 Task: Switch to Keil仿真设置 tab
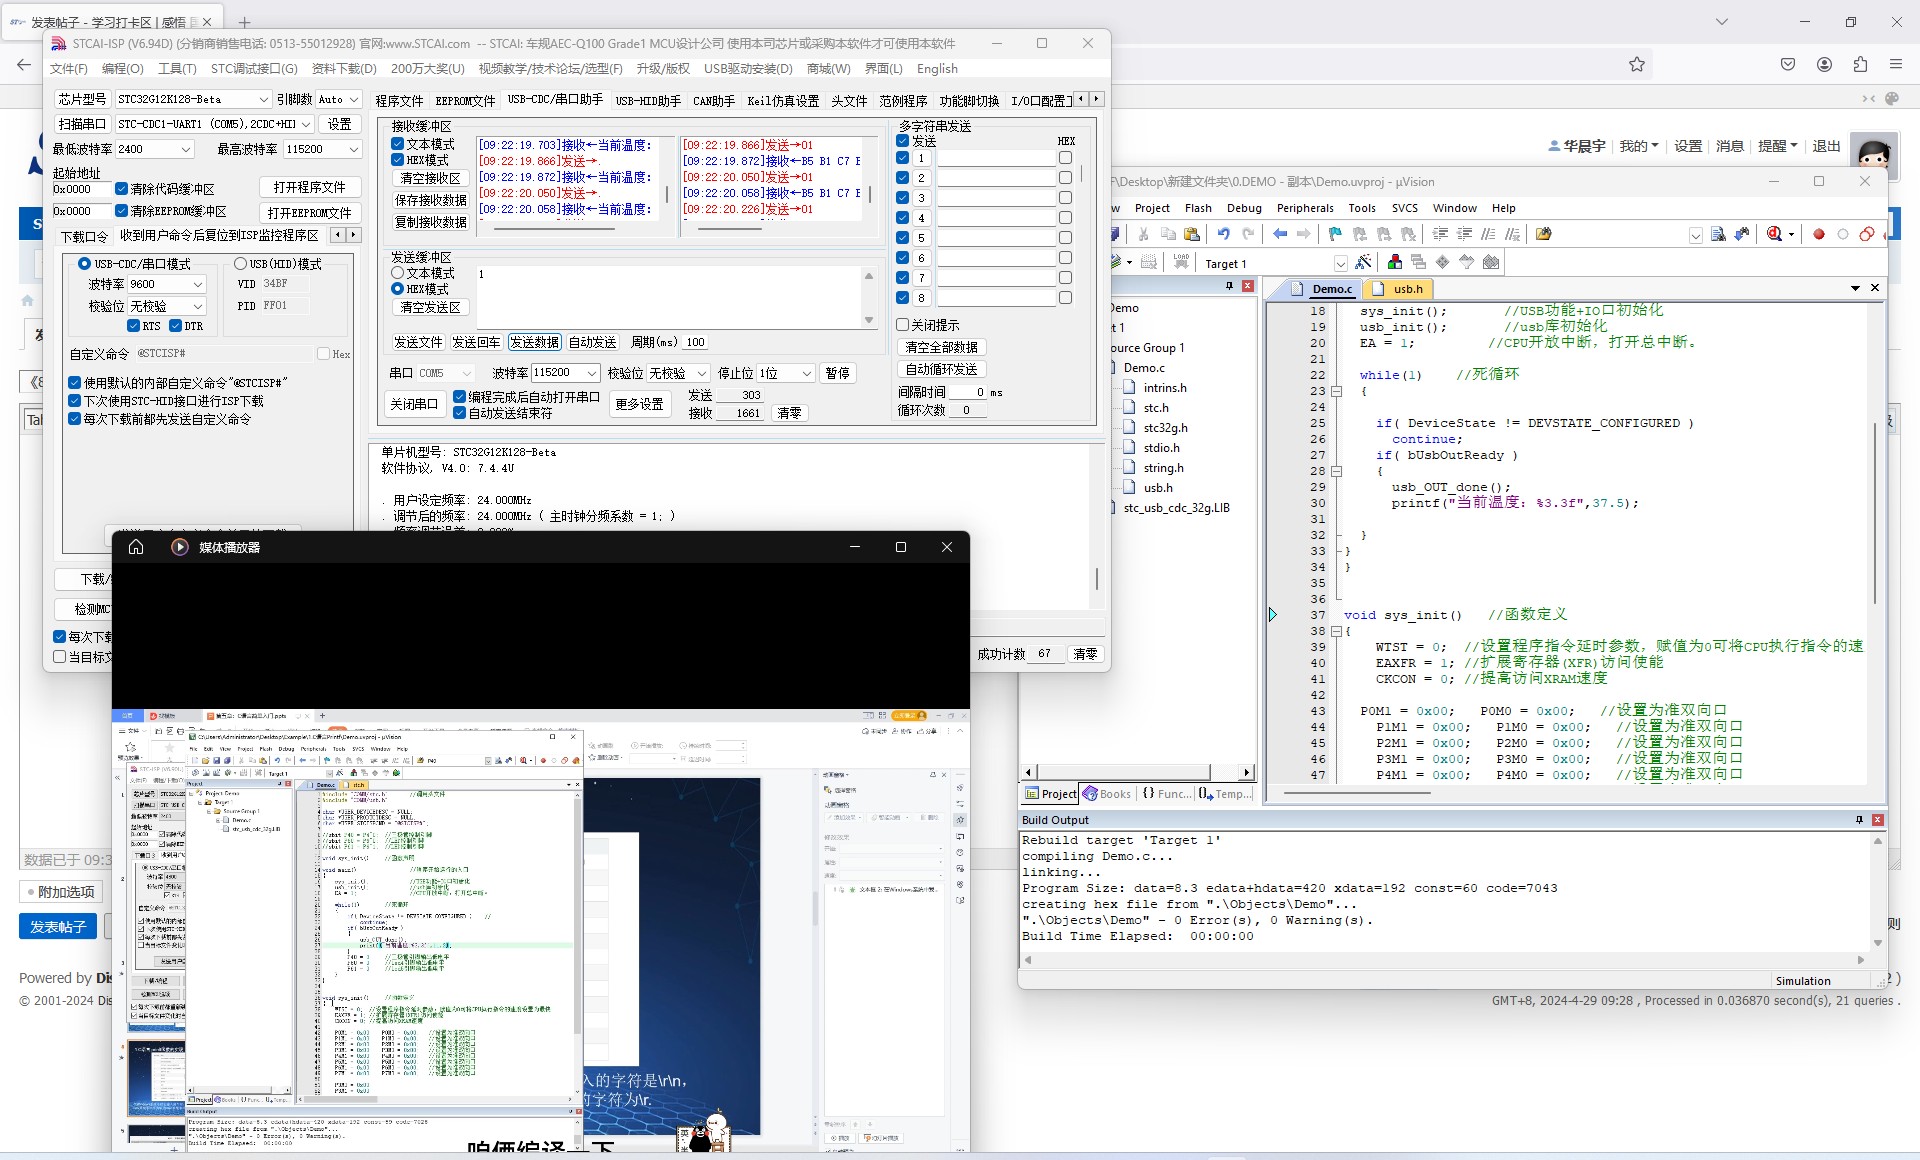click(783, 101)
